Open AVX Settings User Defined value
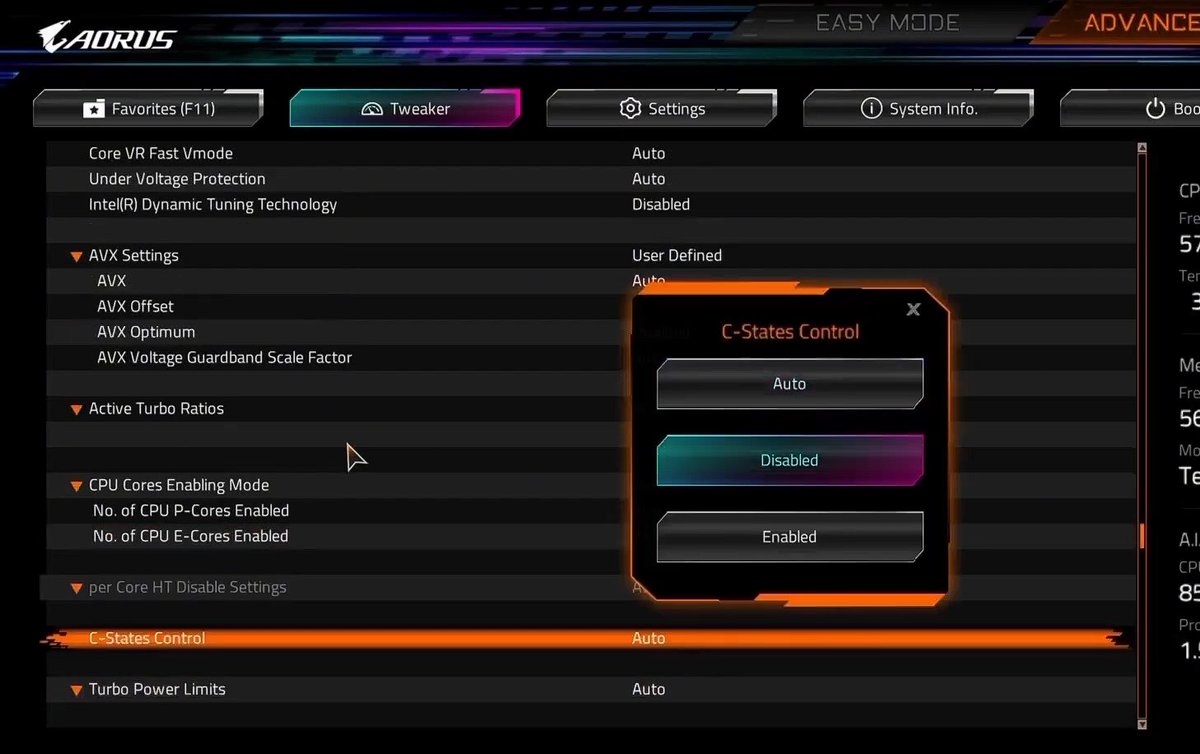This screenshot has height=754, width=1200. (x=677, y=255)
